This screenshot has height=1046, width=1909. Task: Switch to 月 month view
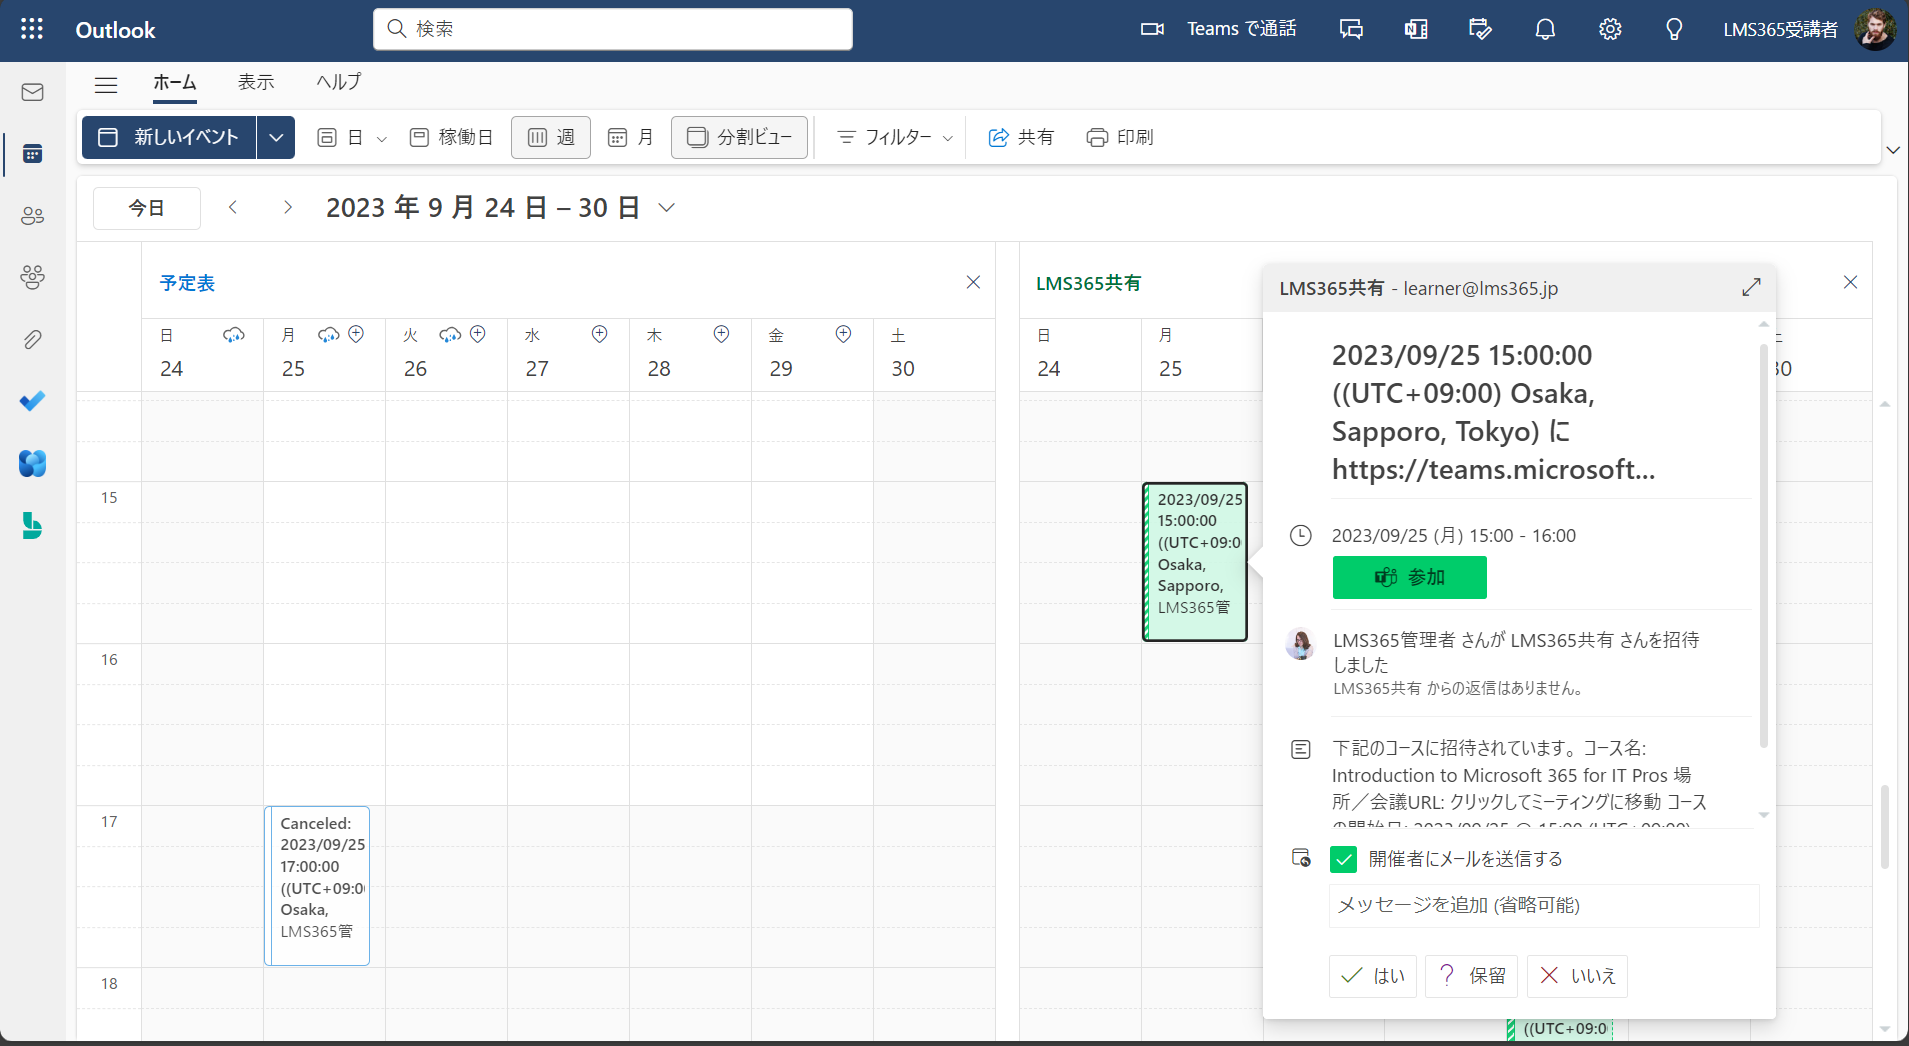[x=631, y=137]
